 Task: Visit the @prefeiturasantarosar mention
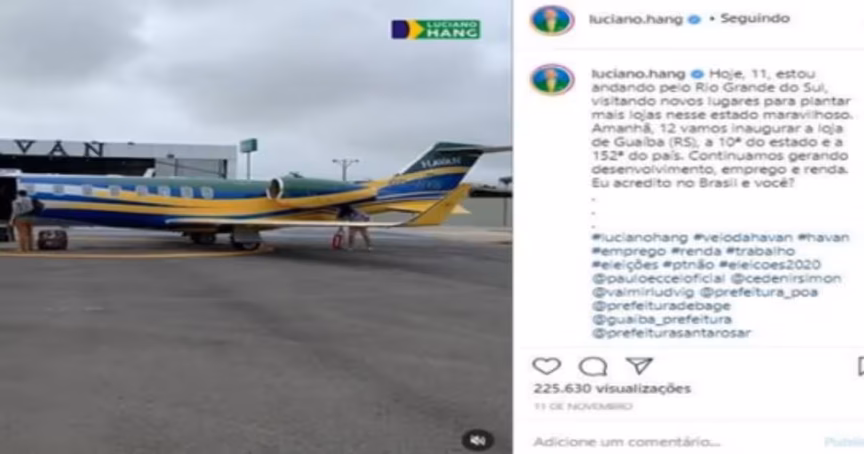click(671, 333)
